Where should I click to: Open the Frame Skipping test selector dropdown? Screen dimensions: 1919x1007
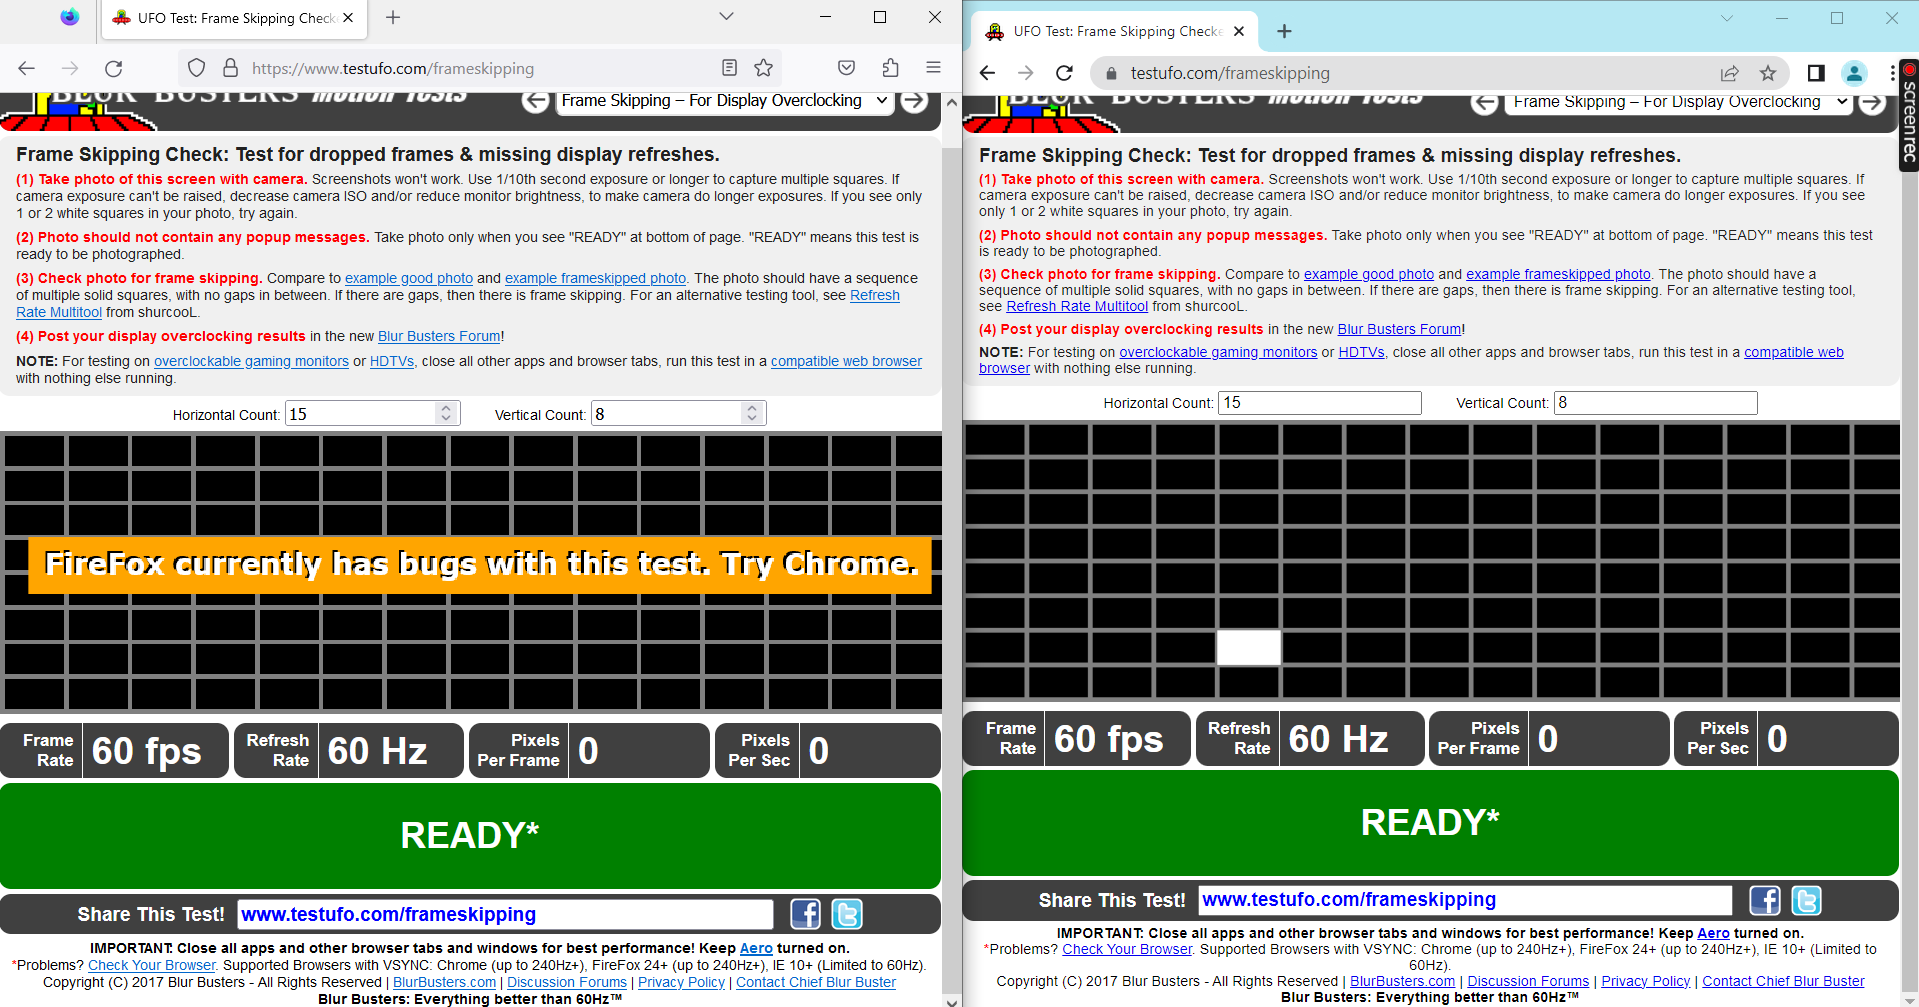[723, 100]
